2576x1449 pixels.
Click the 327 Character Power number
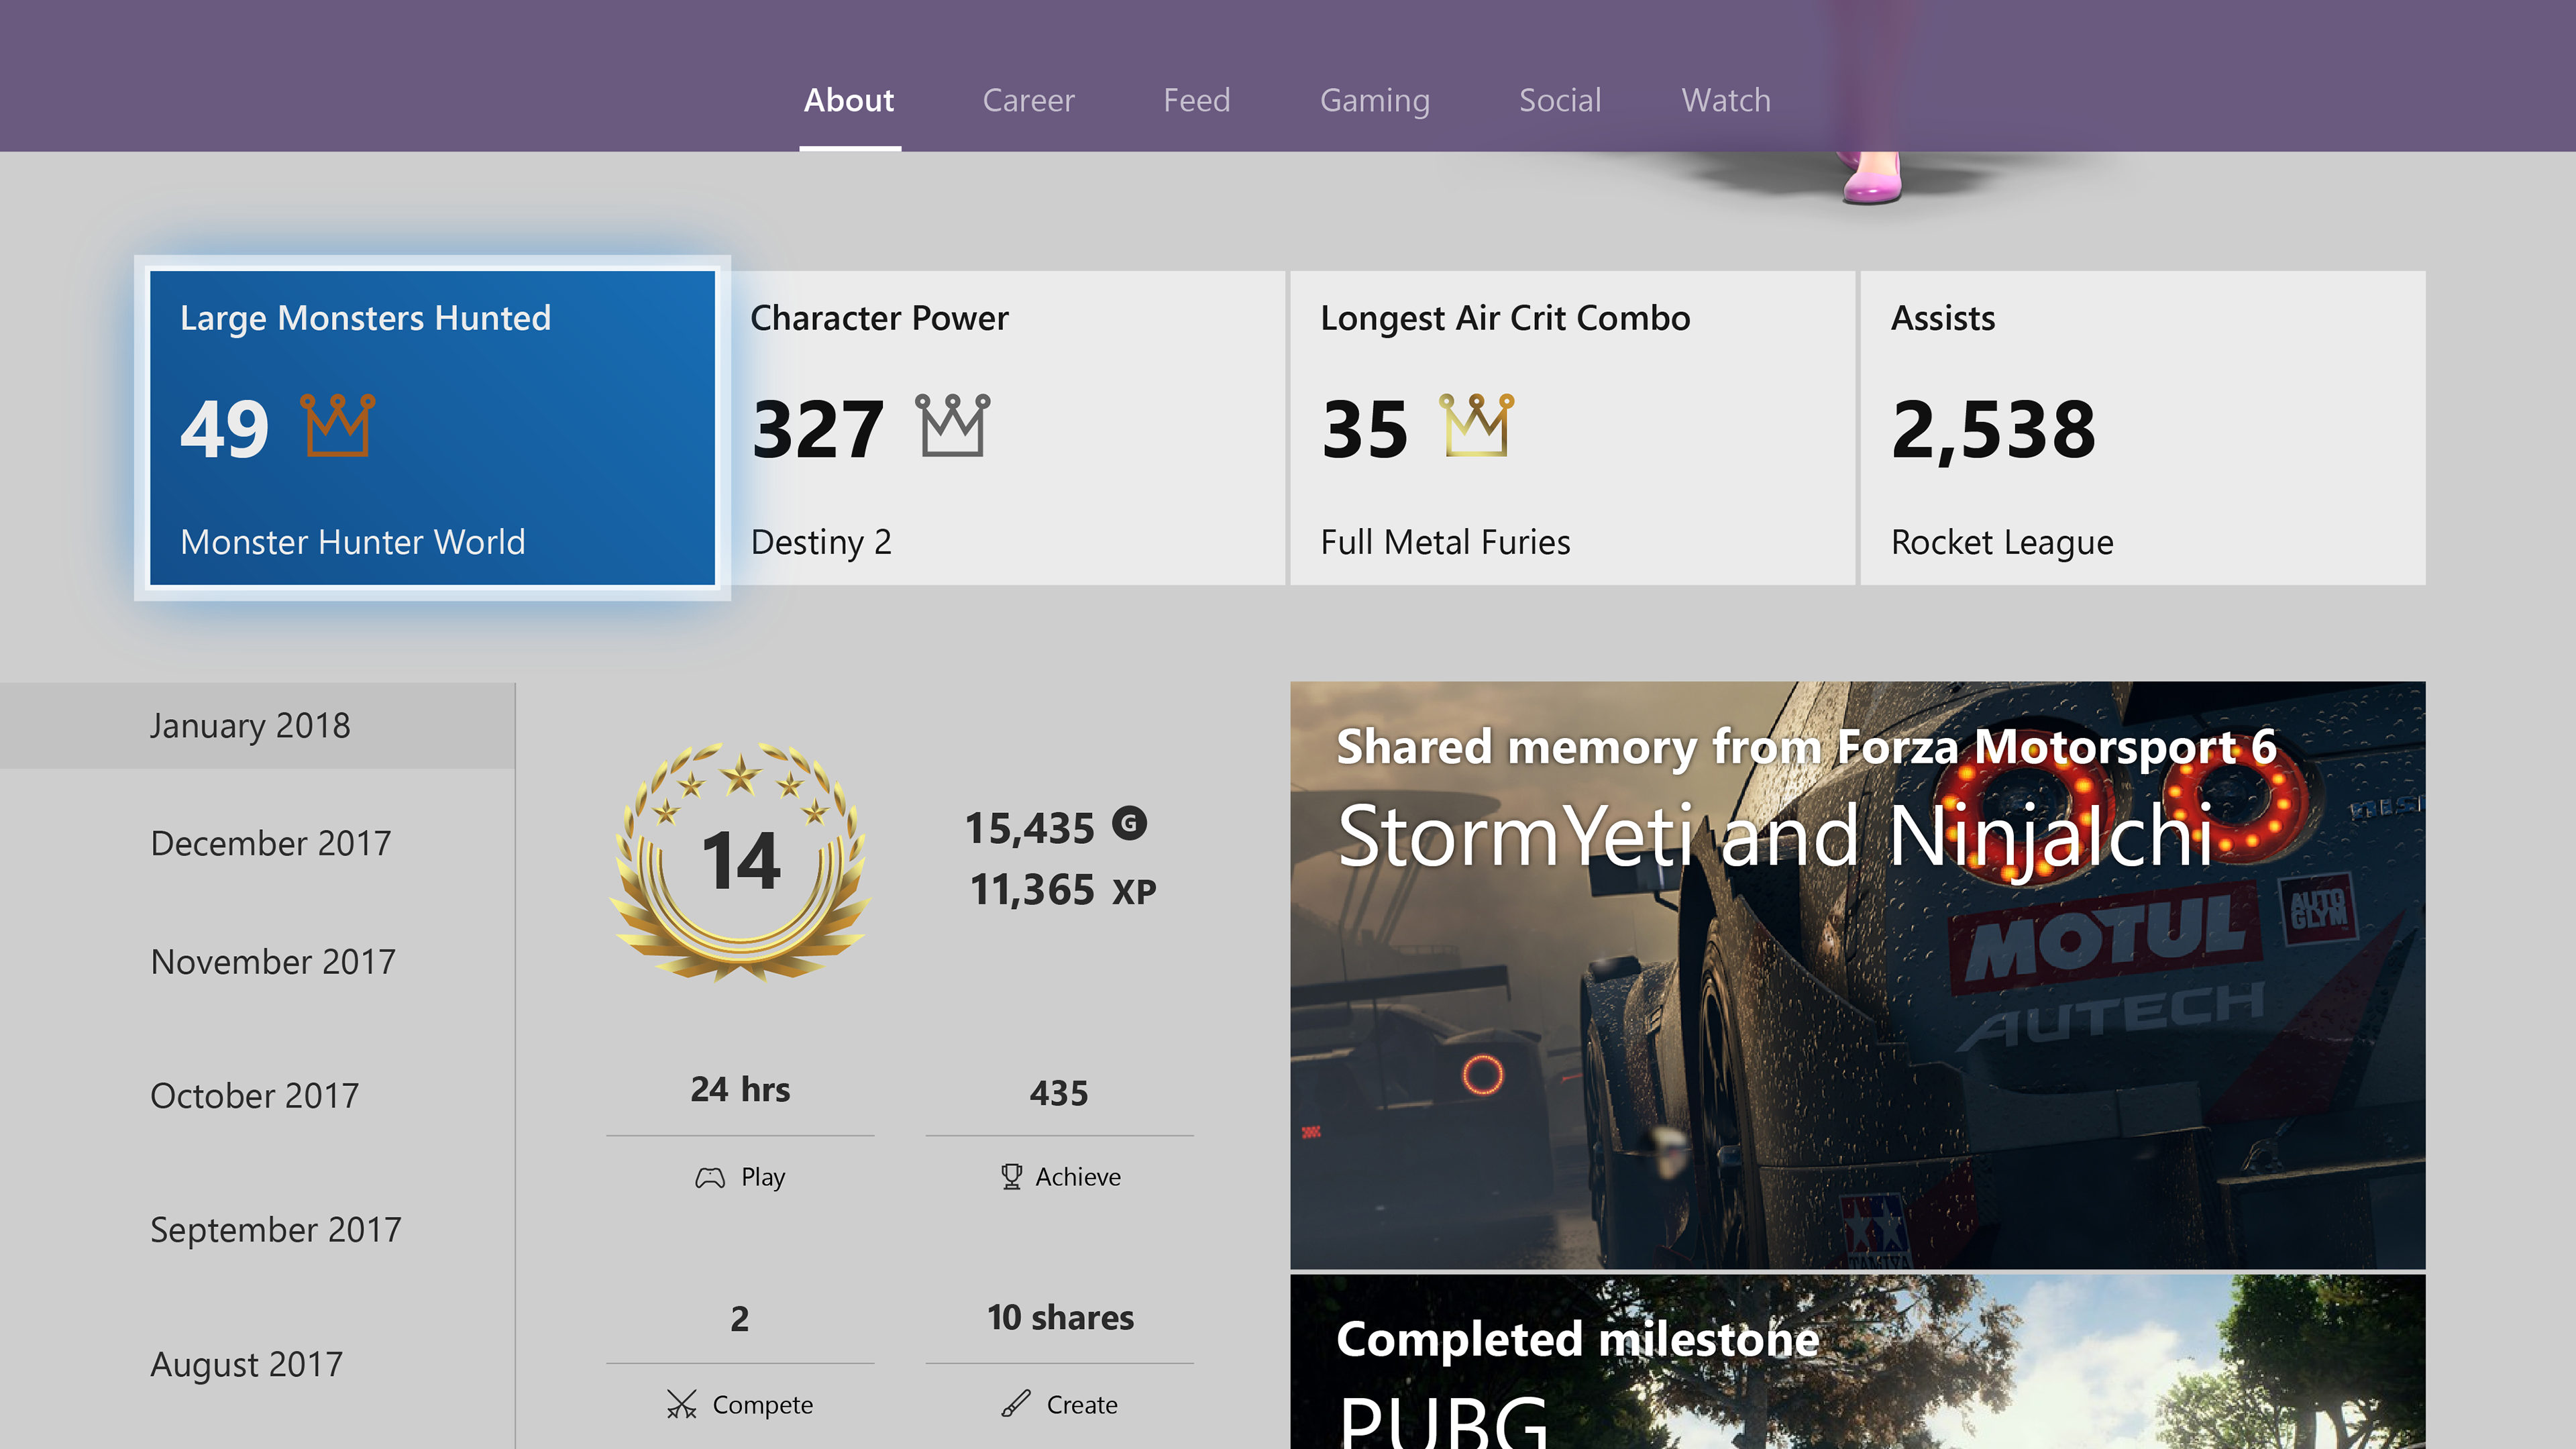pos(818,429)
